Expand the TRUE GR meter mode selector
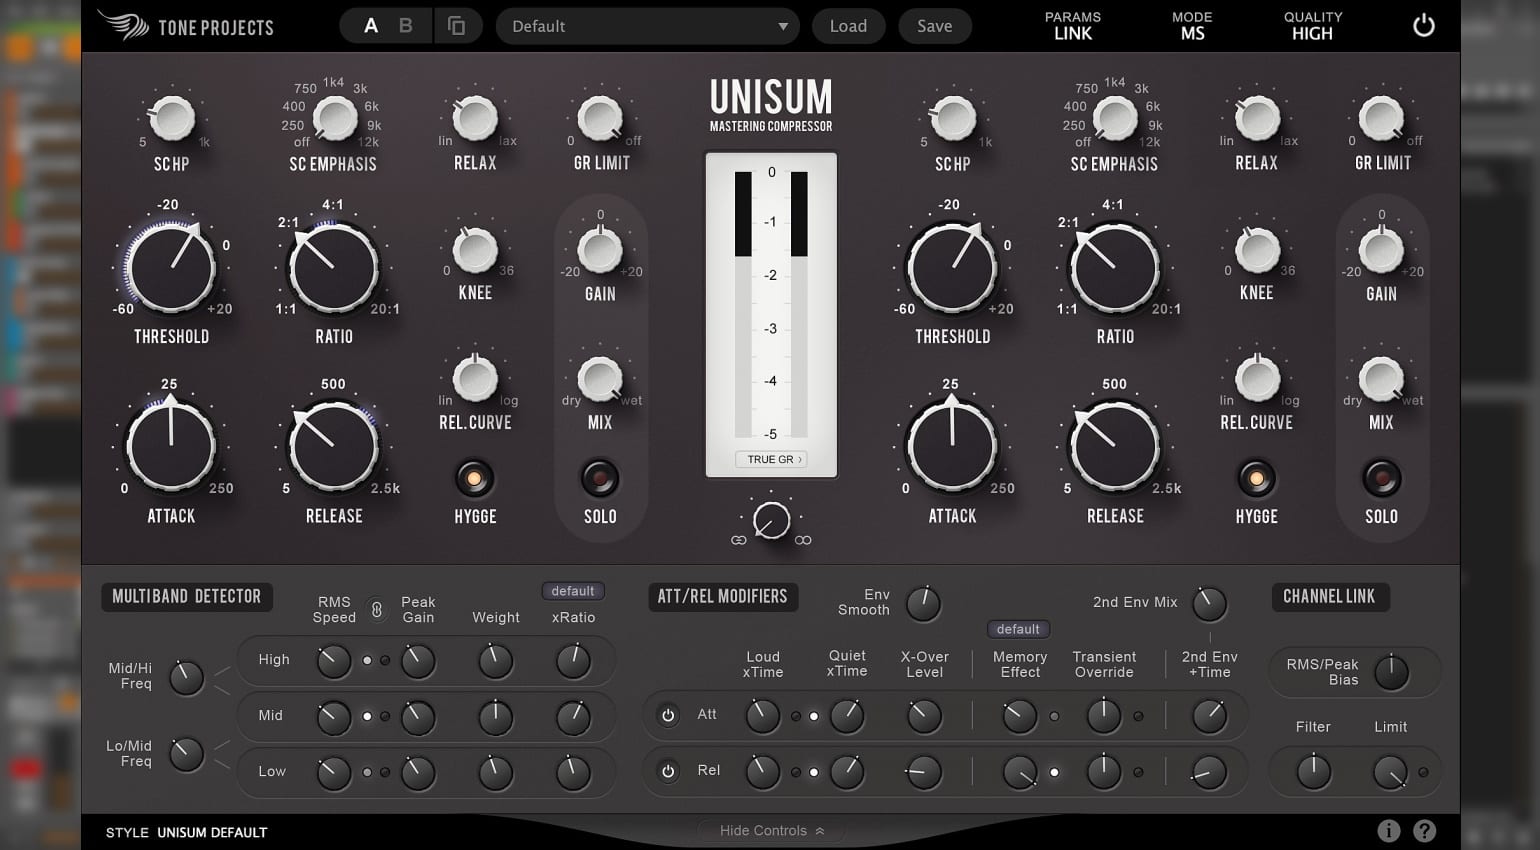This screenshot has height=850, width=1540. tap(774, 459)
